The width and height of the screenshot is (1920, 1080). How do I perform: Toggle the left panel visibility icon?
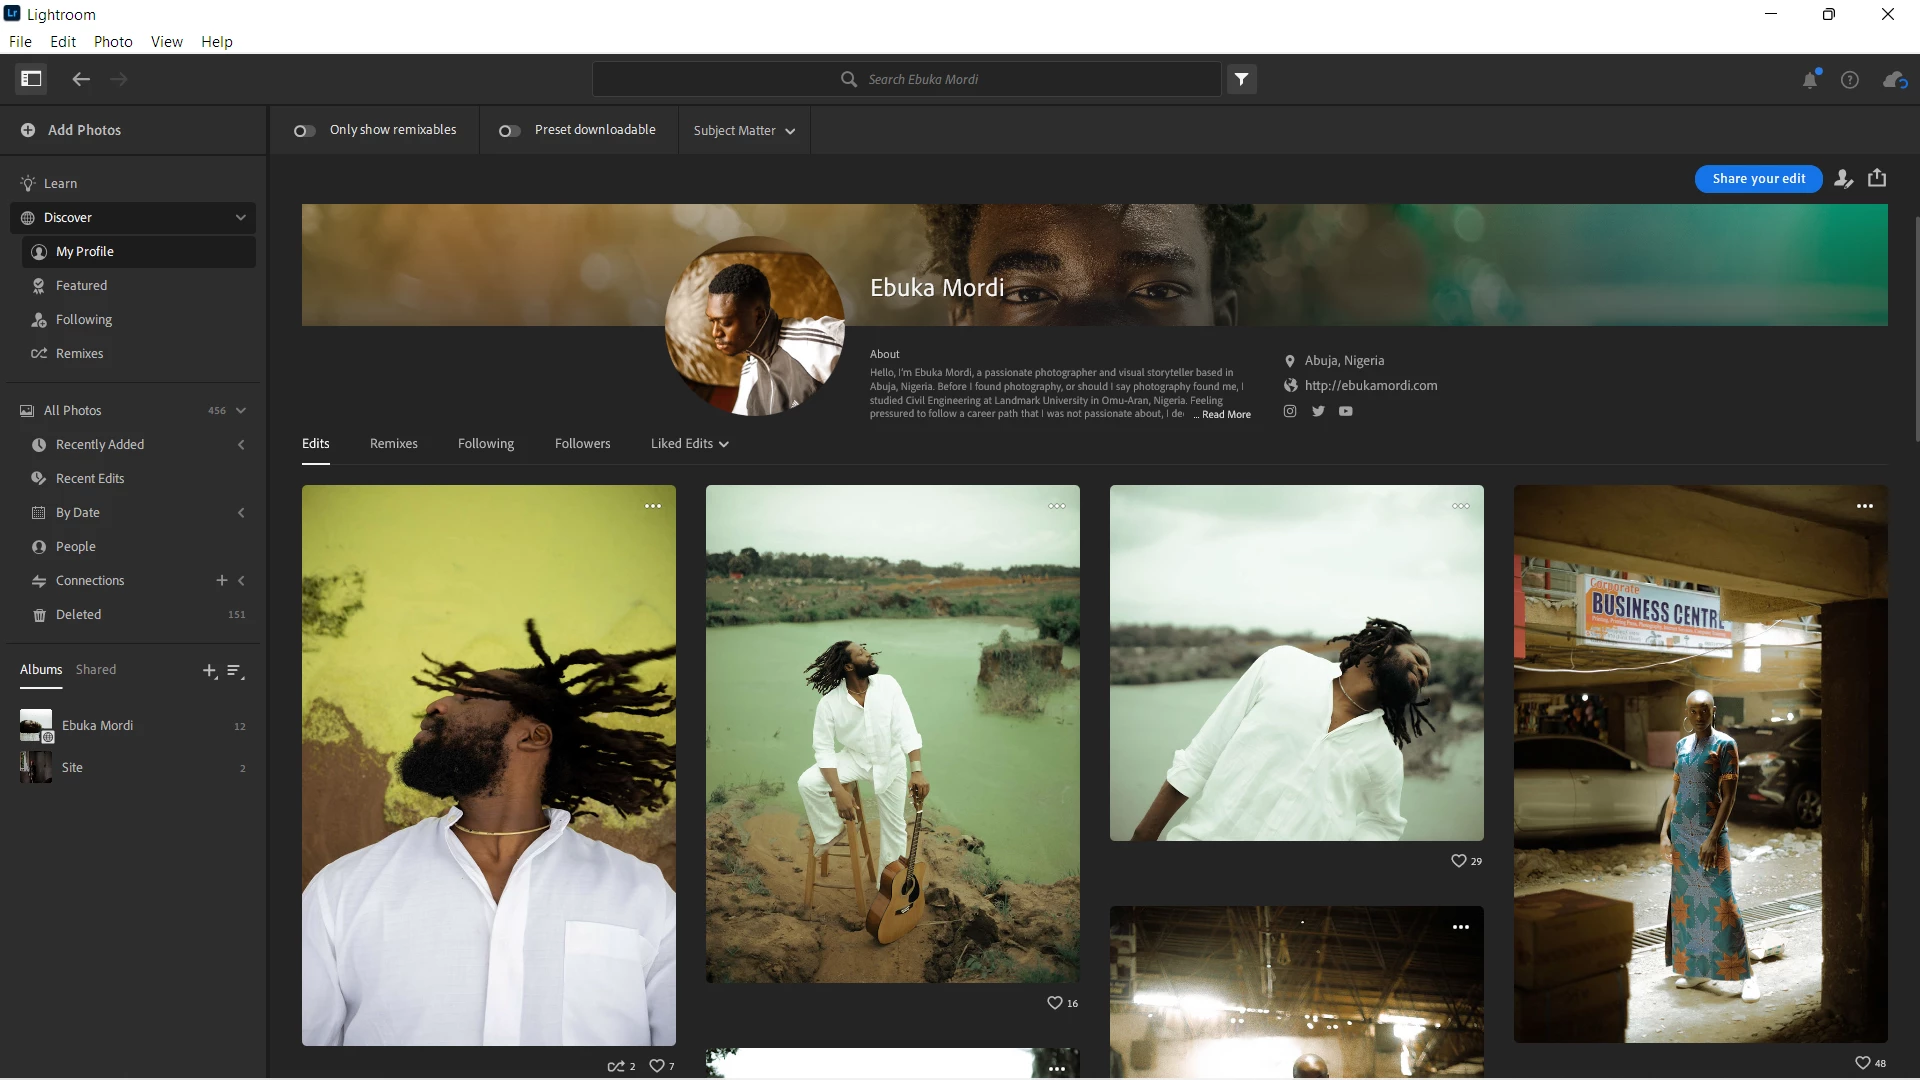click(31, 79)
